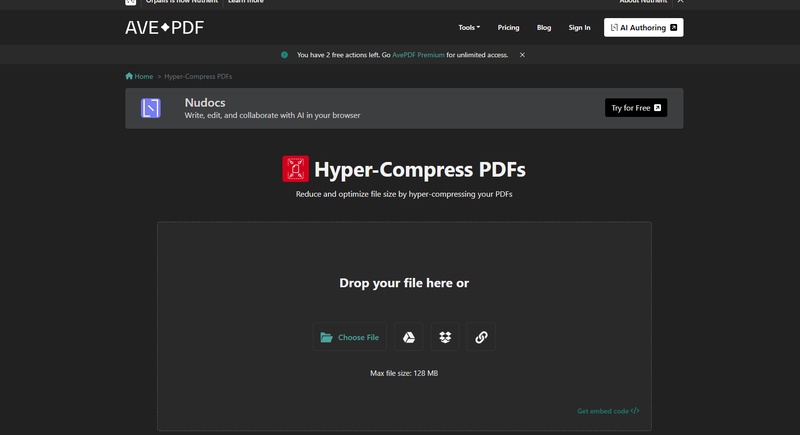
Task: Click the Hyper-Compress PDFs breadcrumb text
Action: pos(198,76)
